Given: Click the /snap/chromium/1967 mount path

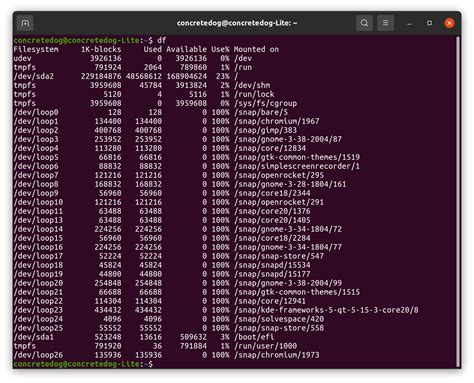Looking at the screenshot, I should 277,121.
